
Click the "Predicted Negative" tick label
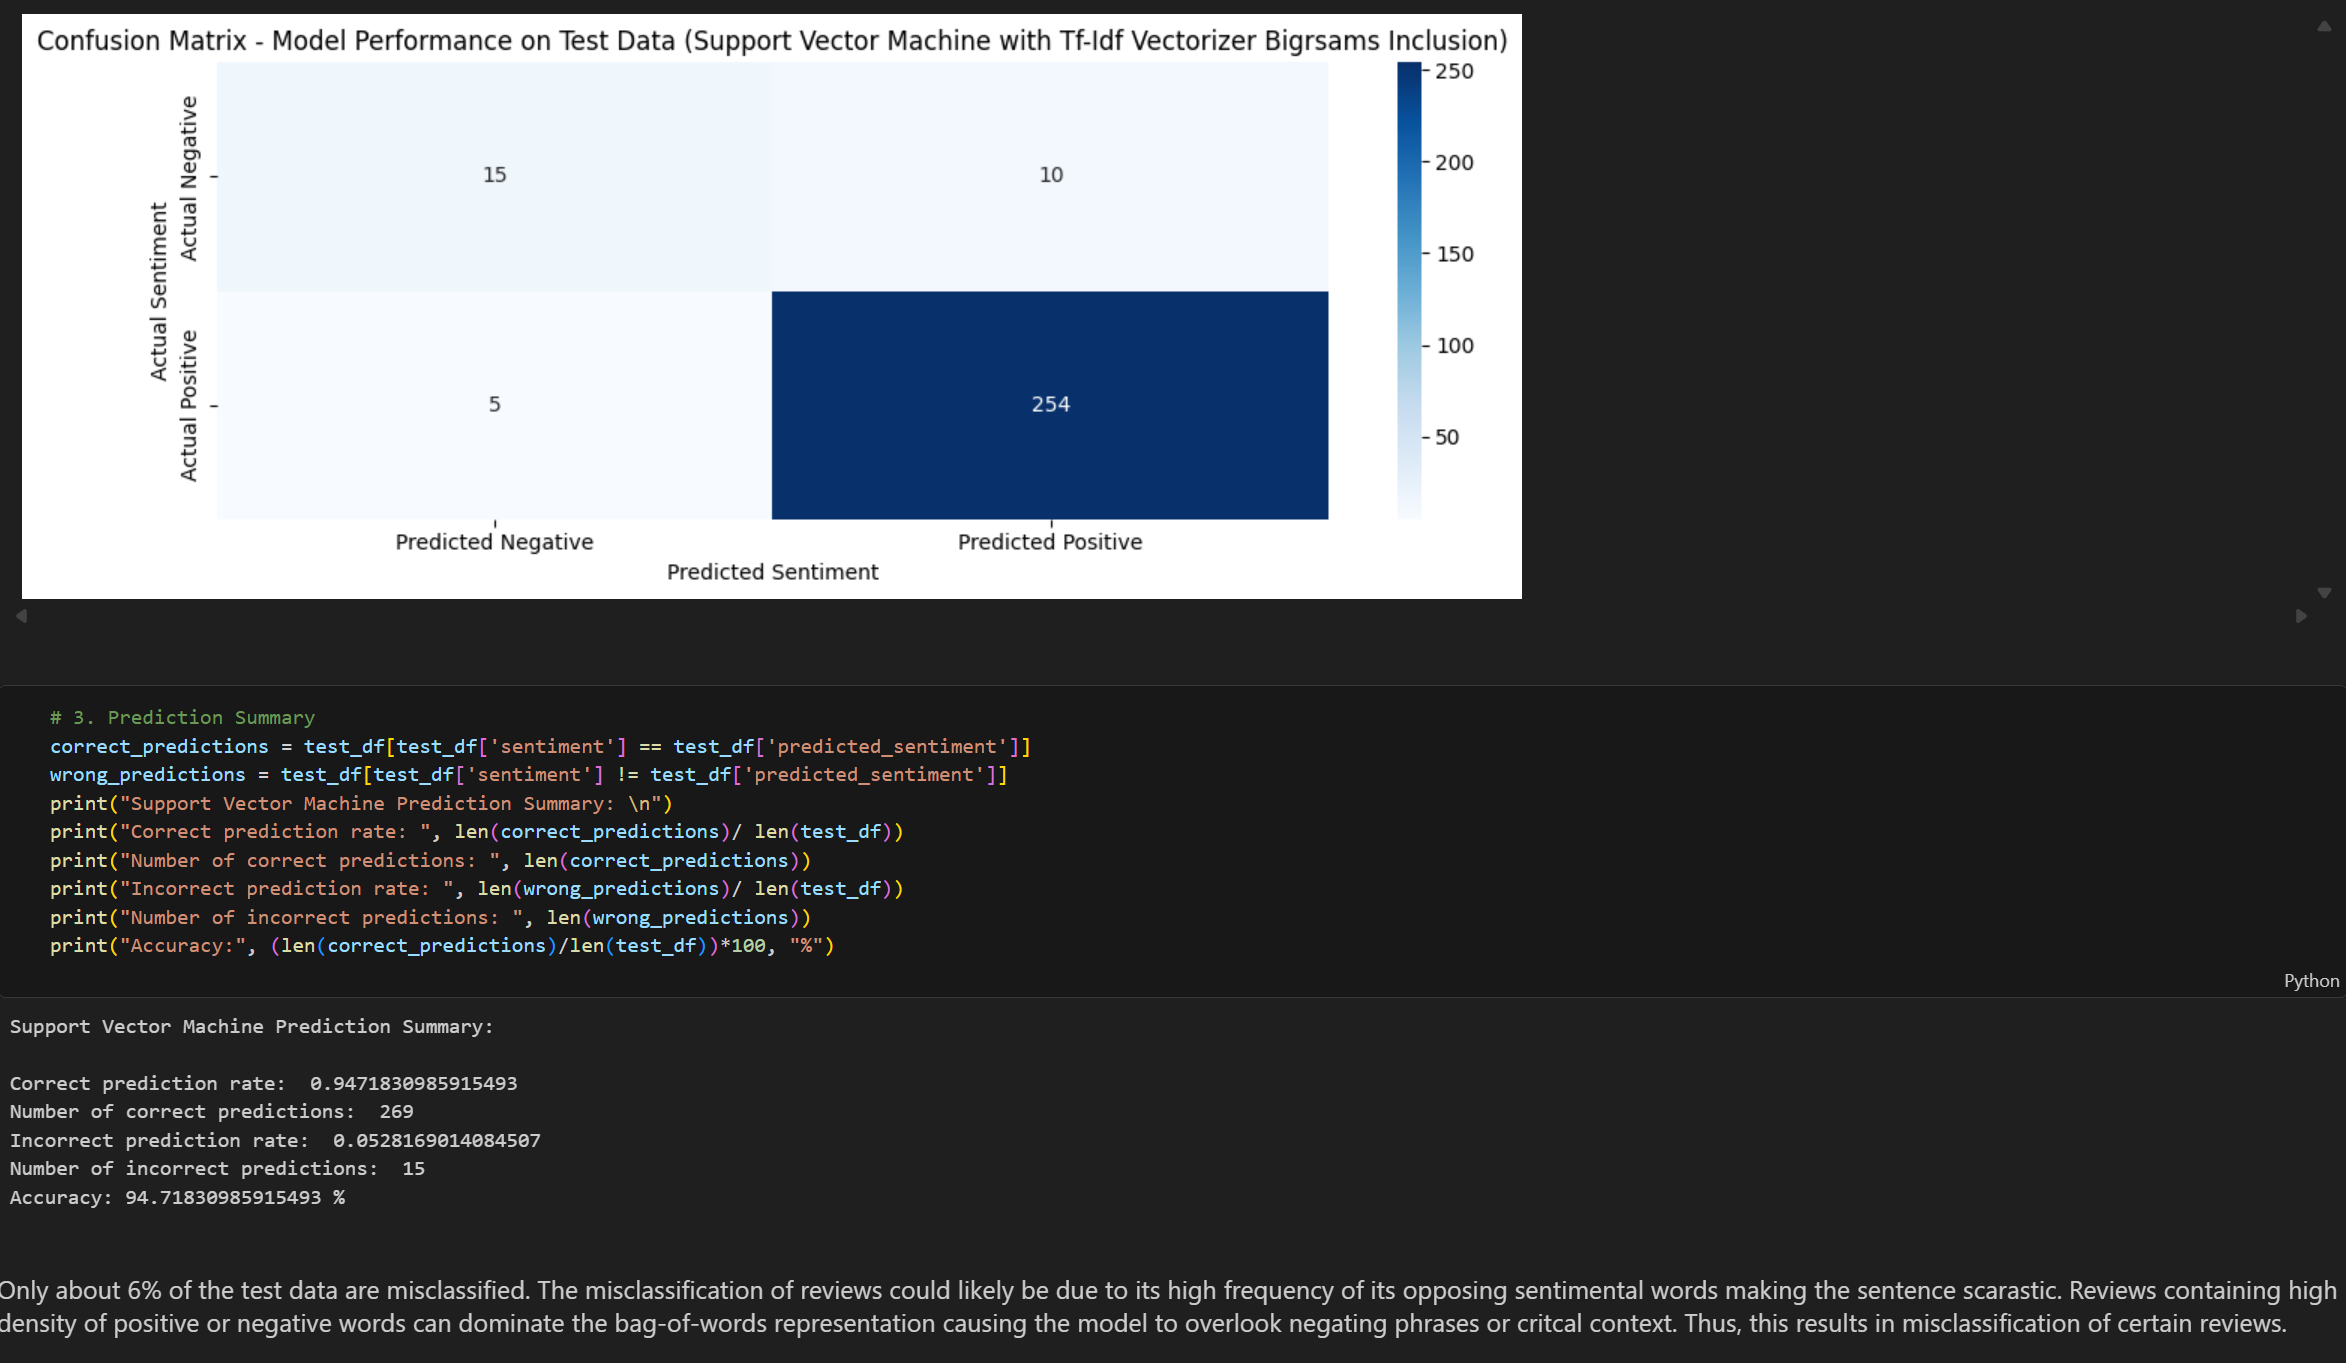click(x=494, y=542)
